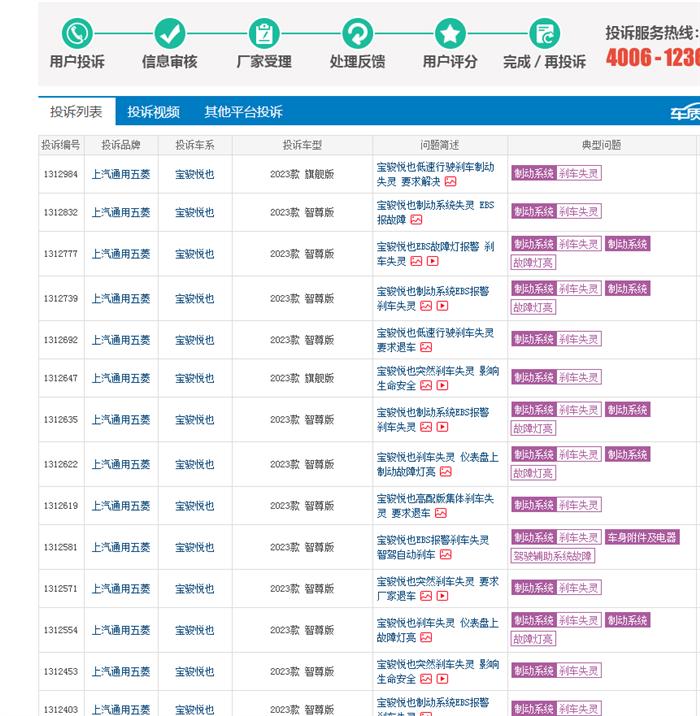Click 车身附件及电器 tag in row 1312581
This screenshot has width=700, height=716.
coord(642,537)
